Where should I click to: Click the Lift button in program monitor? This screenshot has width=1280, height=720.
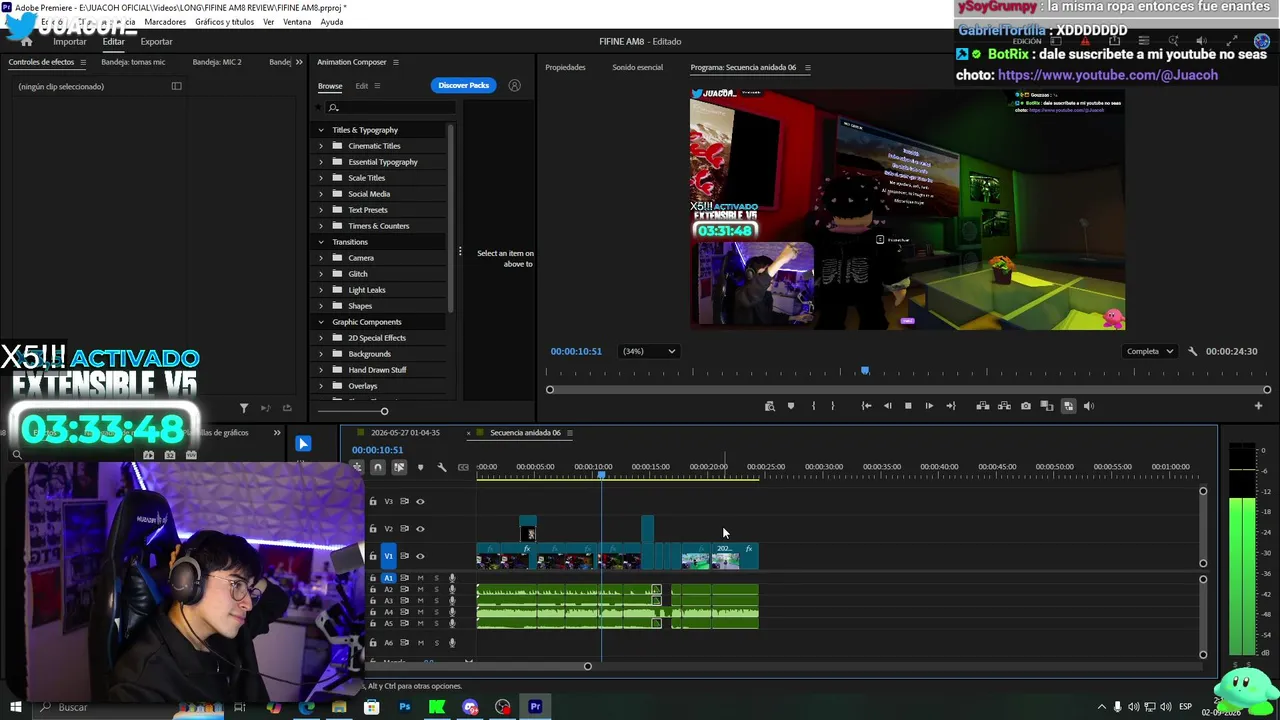983,406
